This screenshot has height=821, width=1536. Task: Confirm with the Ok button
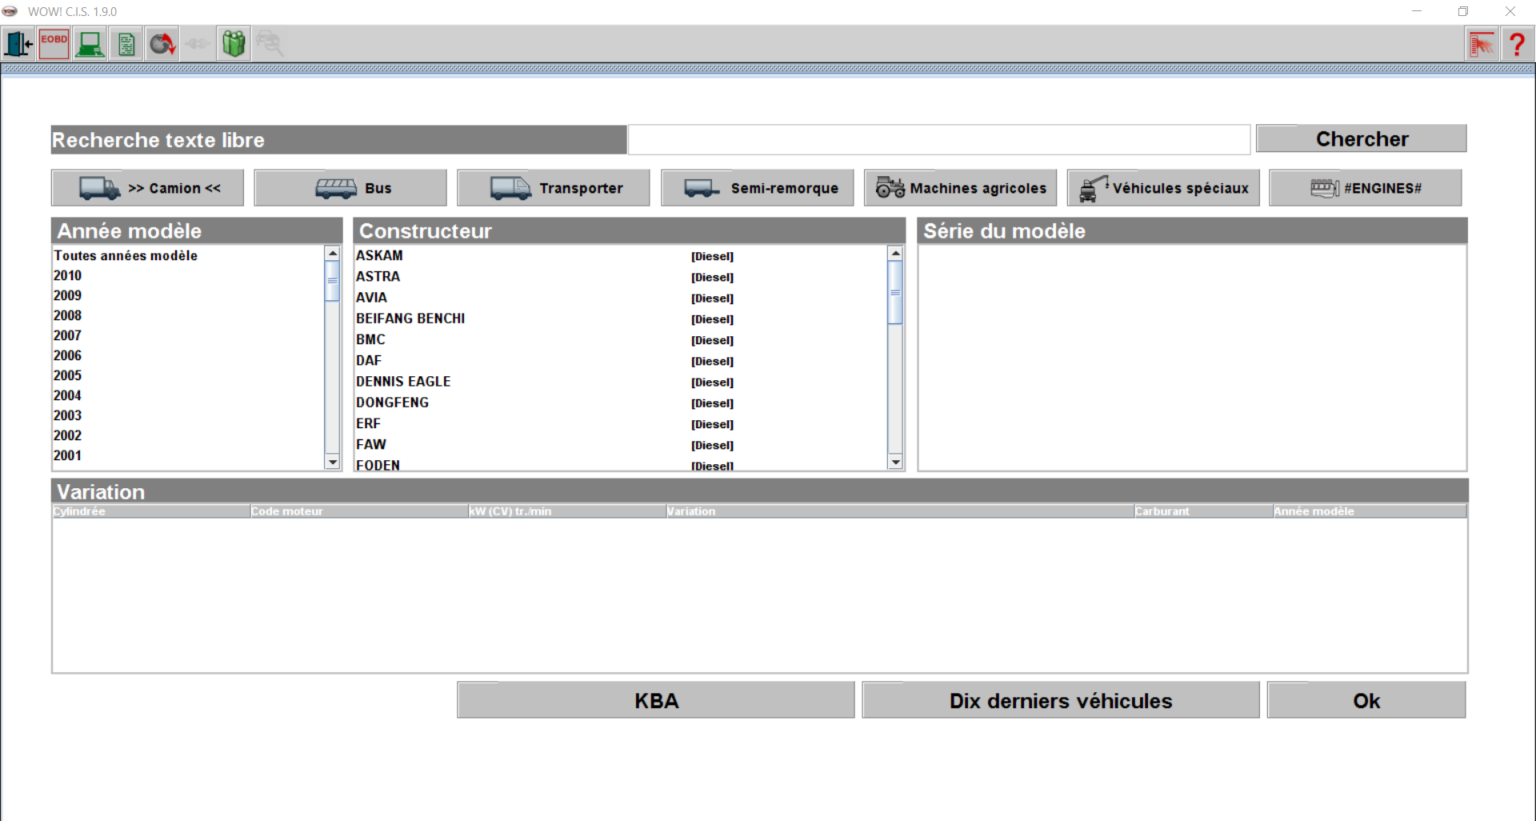(x=1367, y=701)
